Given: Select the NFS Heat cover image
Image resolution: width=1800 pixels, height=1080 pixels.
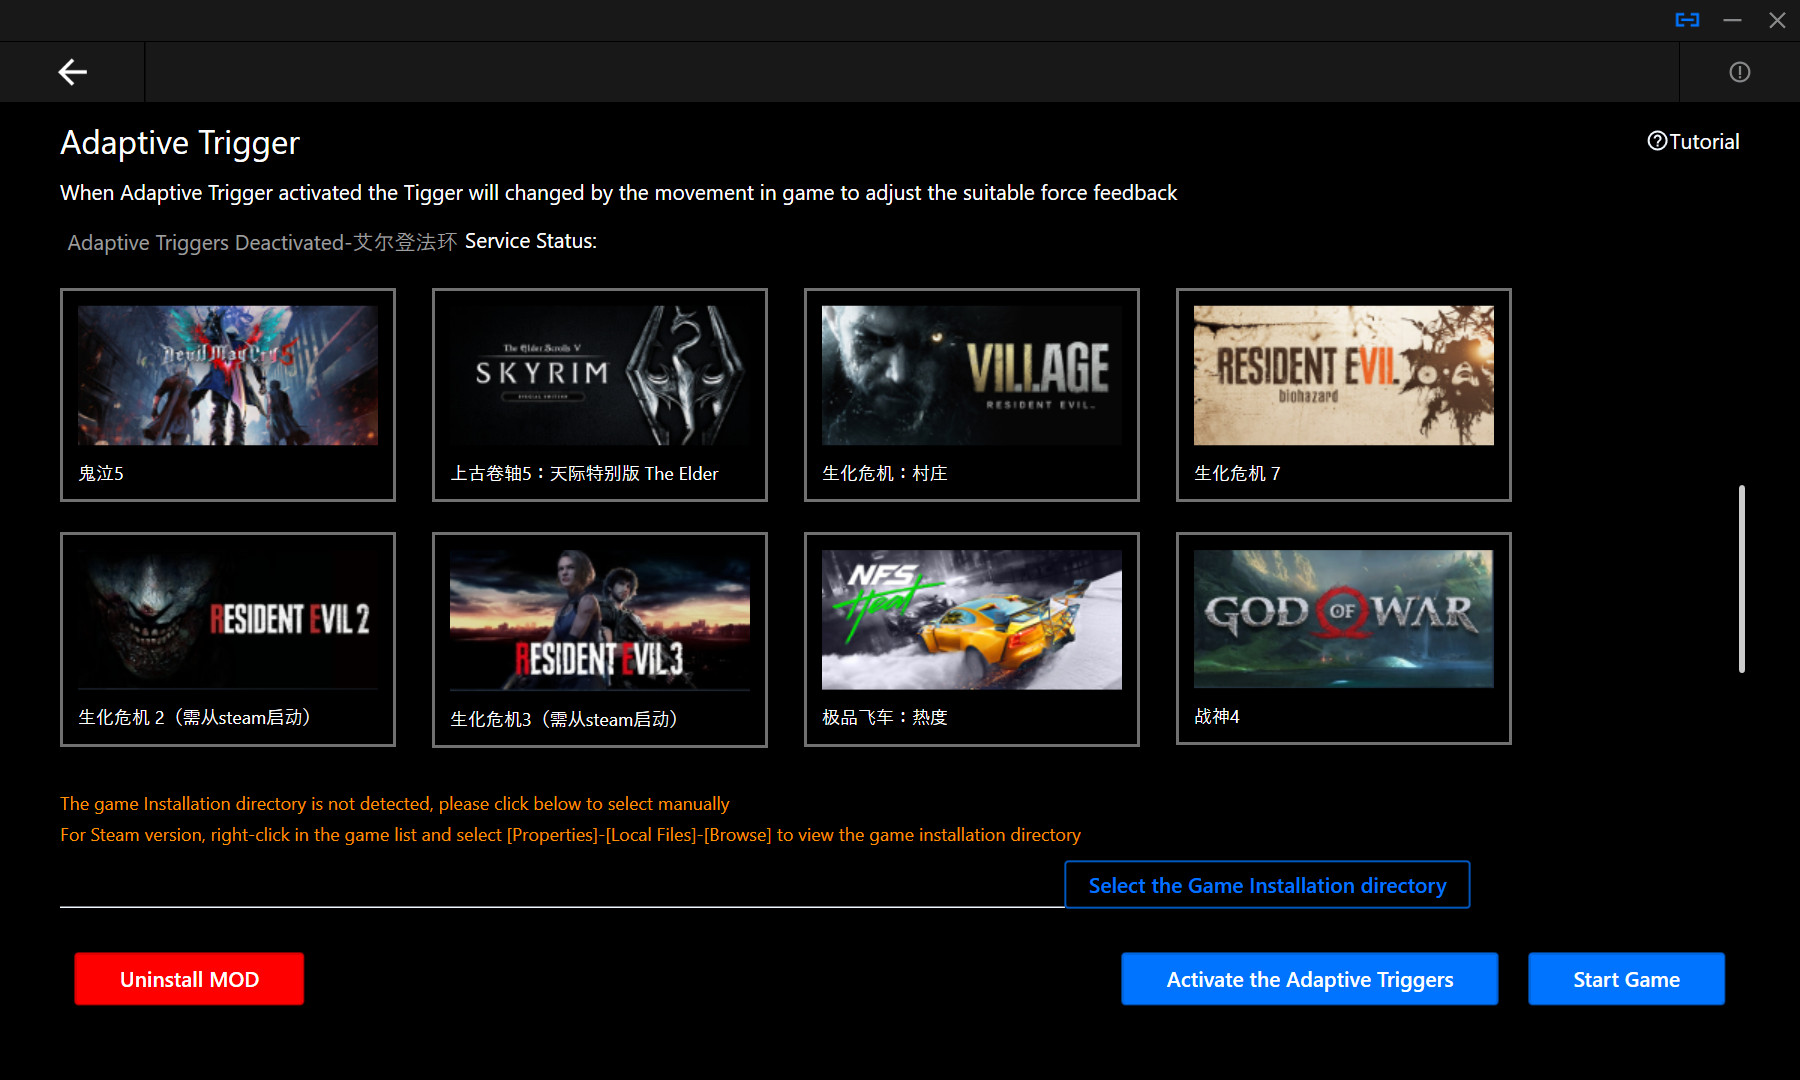Looking at the screenshot, I should point(972,619).
